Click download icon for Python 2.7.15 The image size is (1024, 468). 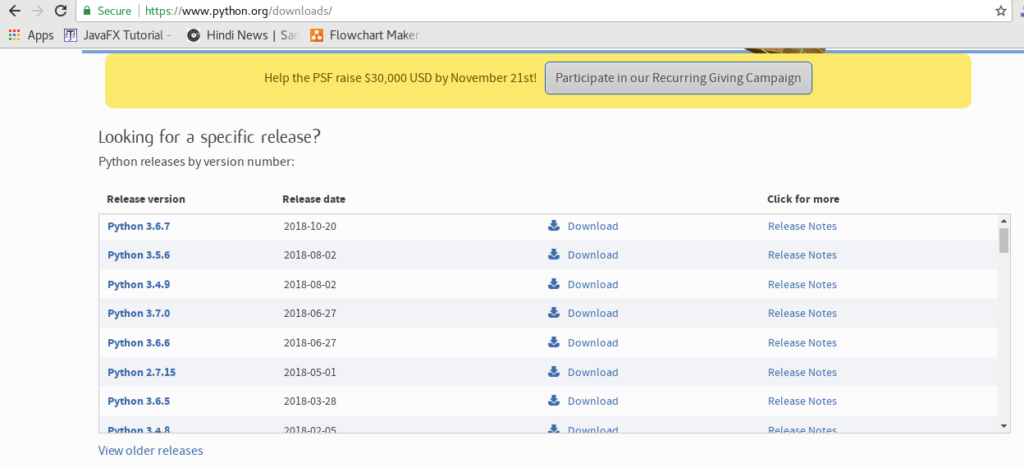(x=554, y=372)
